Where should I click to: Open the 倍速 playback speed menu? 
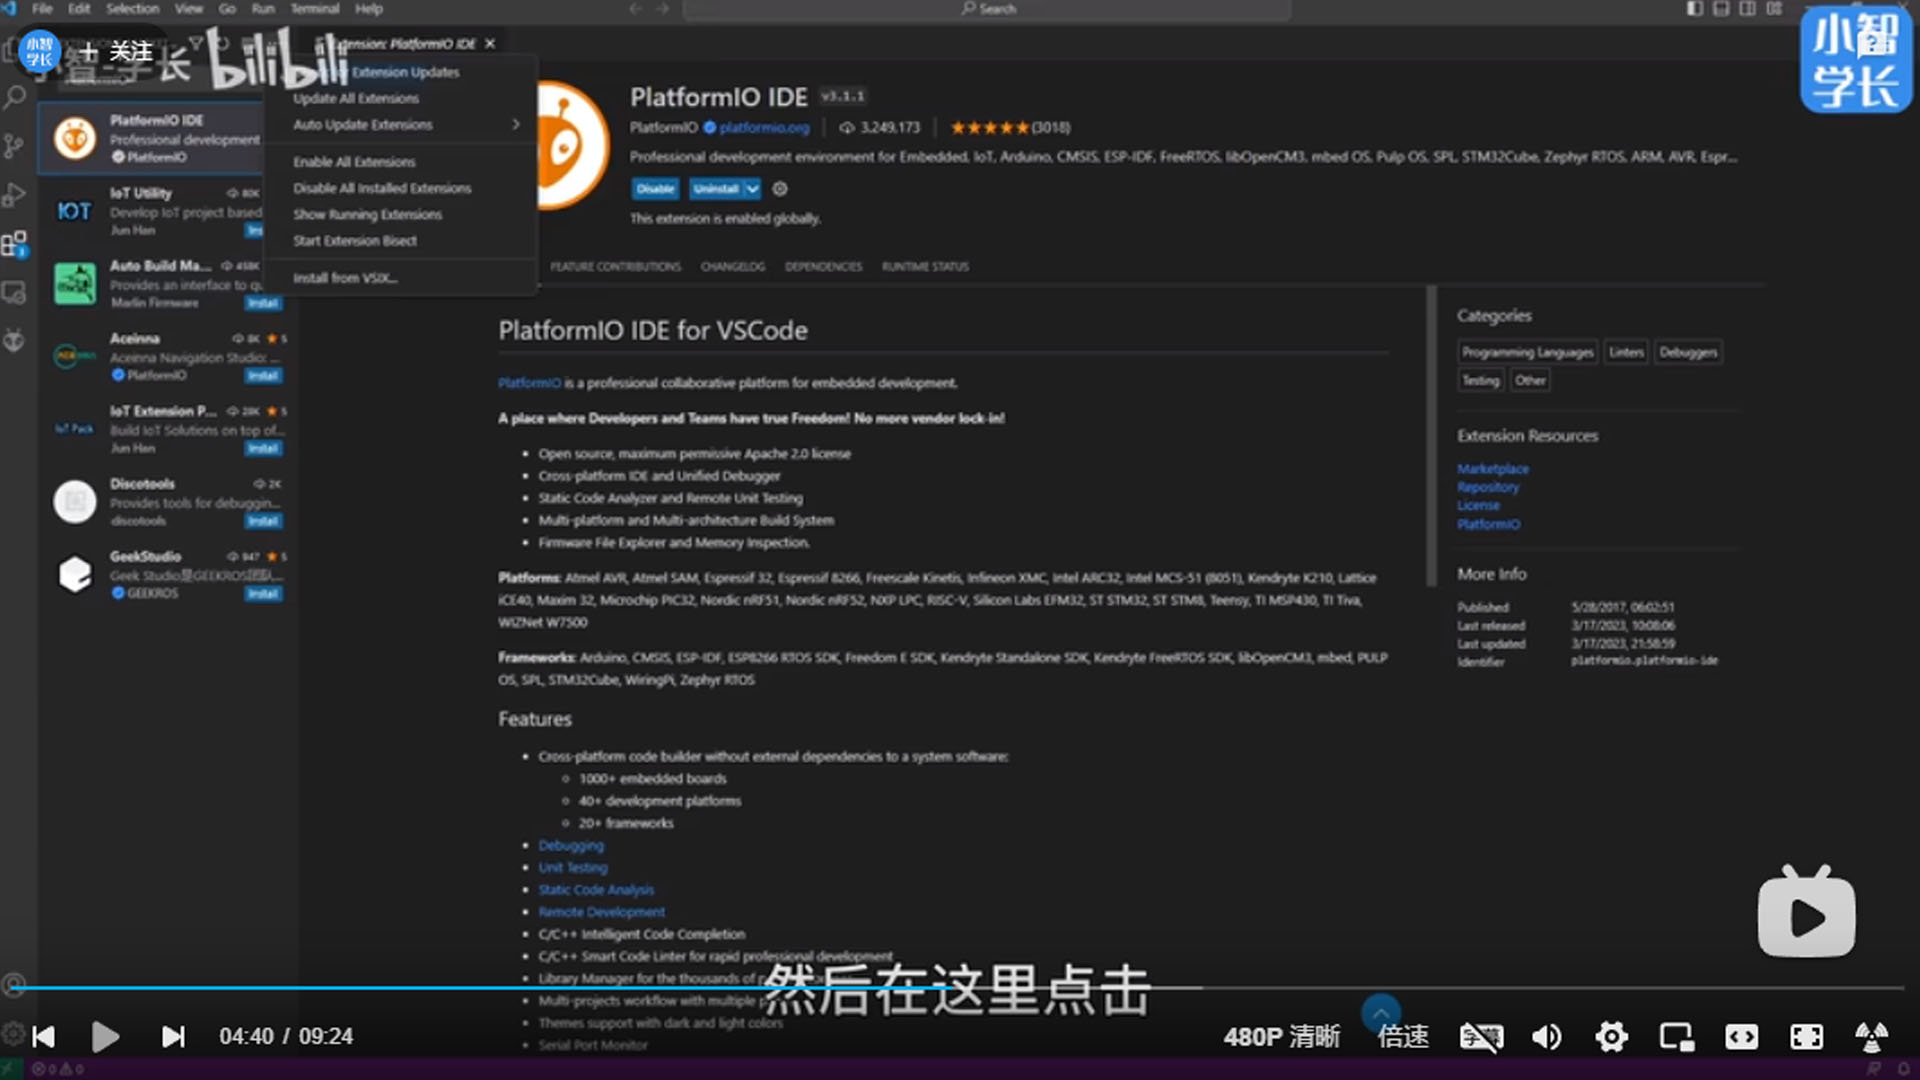1403,1037
